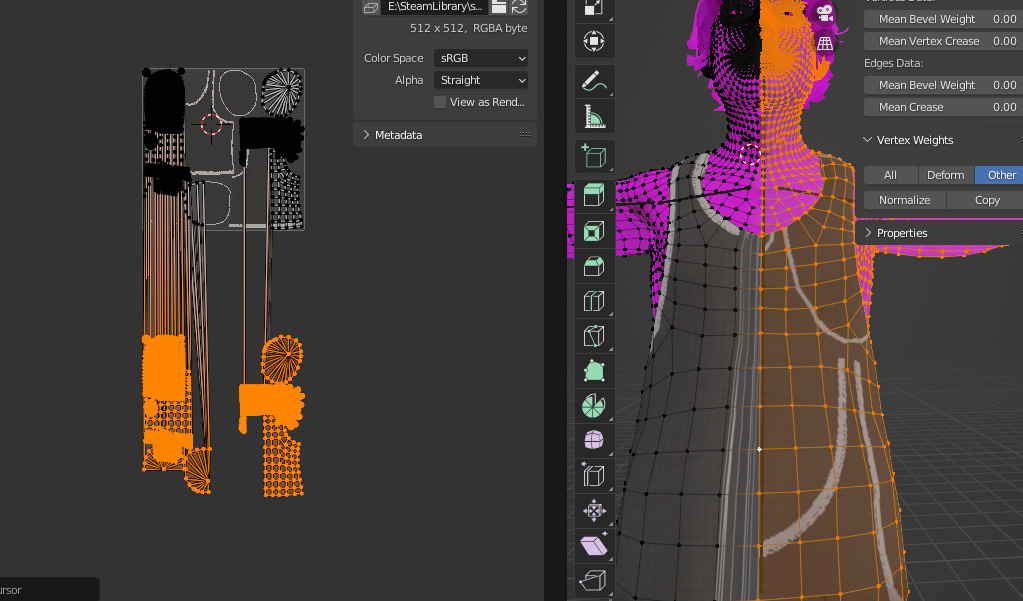Reload the image with the refresh icon
This screenshot has width=1023, height=601.
[x=519, y=7]
